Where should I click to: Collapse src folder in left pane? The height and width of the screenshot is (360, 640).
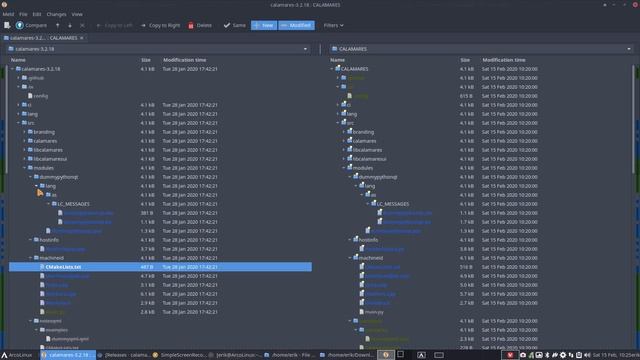[x=18, y=123]
